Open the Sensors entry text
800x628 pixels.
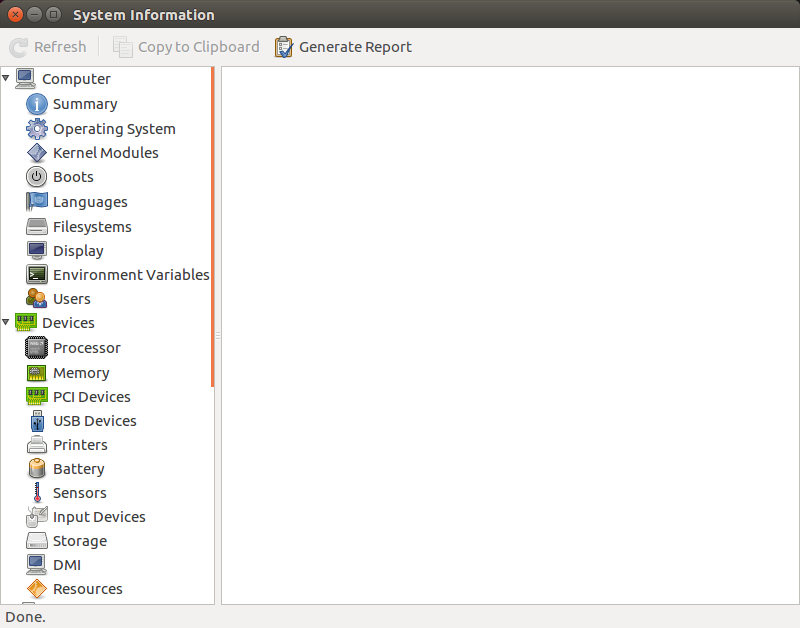click(80, 493)
